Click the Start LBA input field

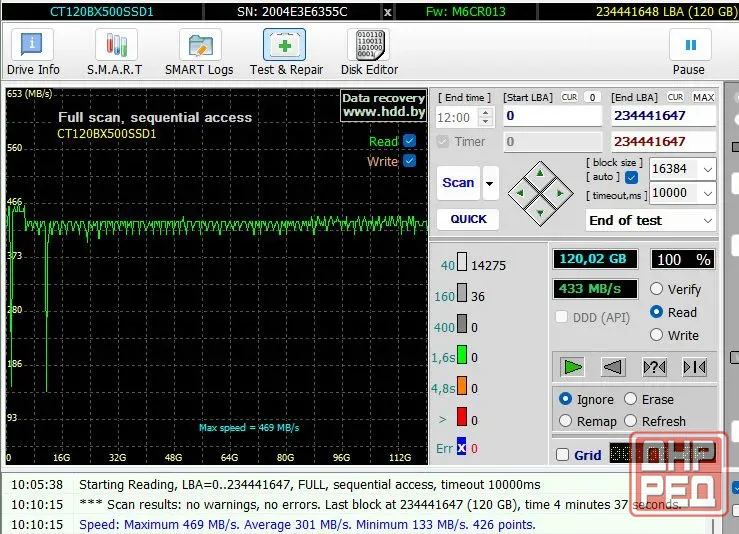(553, 116)
